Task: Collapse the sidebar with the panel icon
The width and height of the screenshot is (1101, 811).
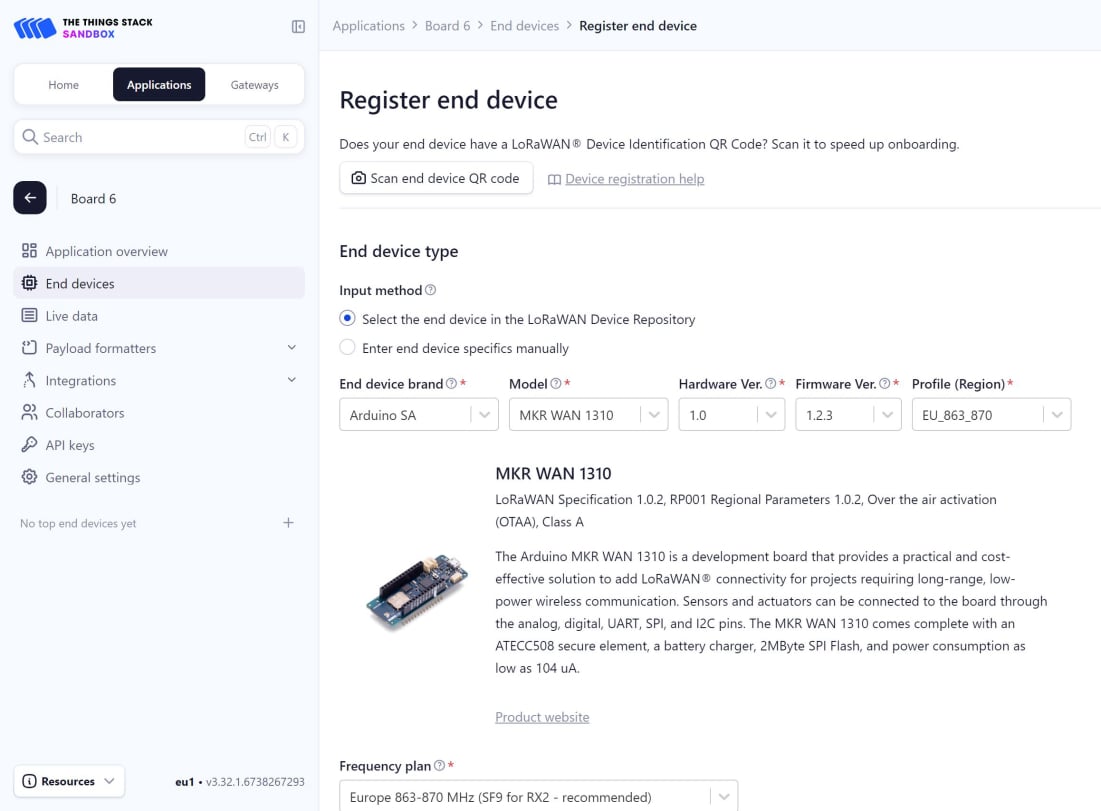Action: click(x=298, y=27)
